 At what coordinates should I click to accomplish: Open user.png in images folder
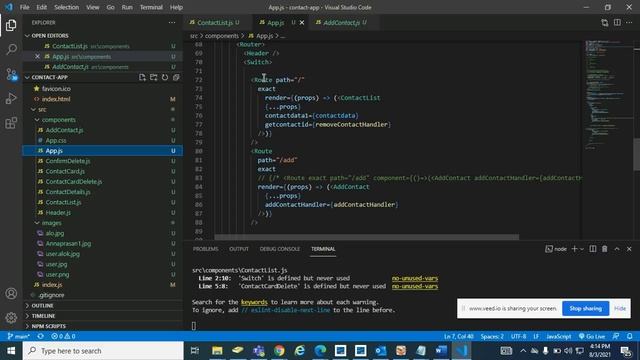pos(57,274)
